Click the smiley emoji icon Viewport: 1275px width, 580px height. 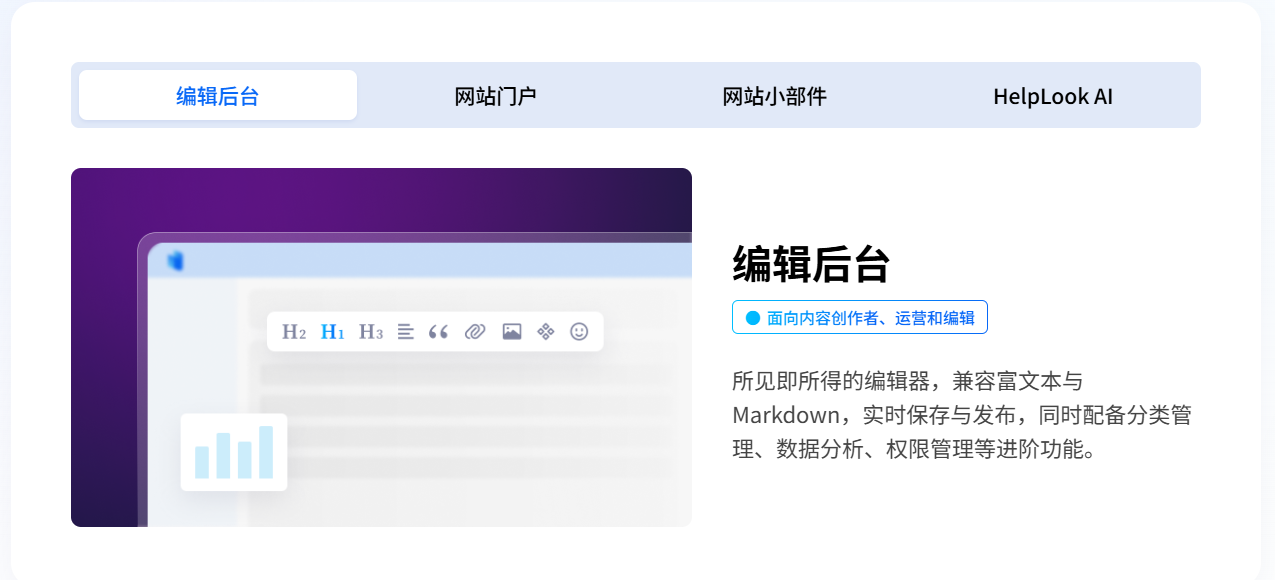coord(579,332)
